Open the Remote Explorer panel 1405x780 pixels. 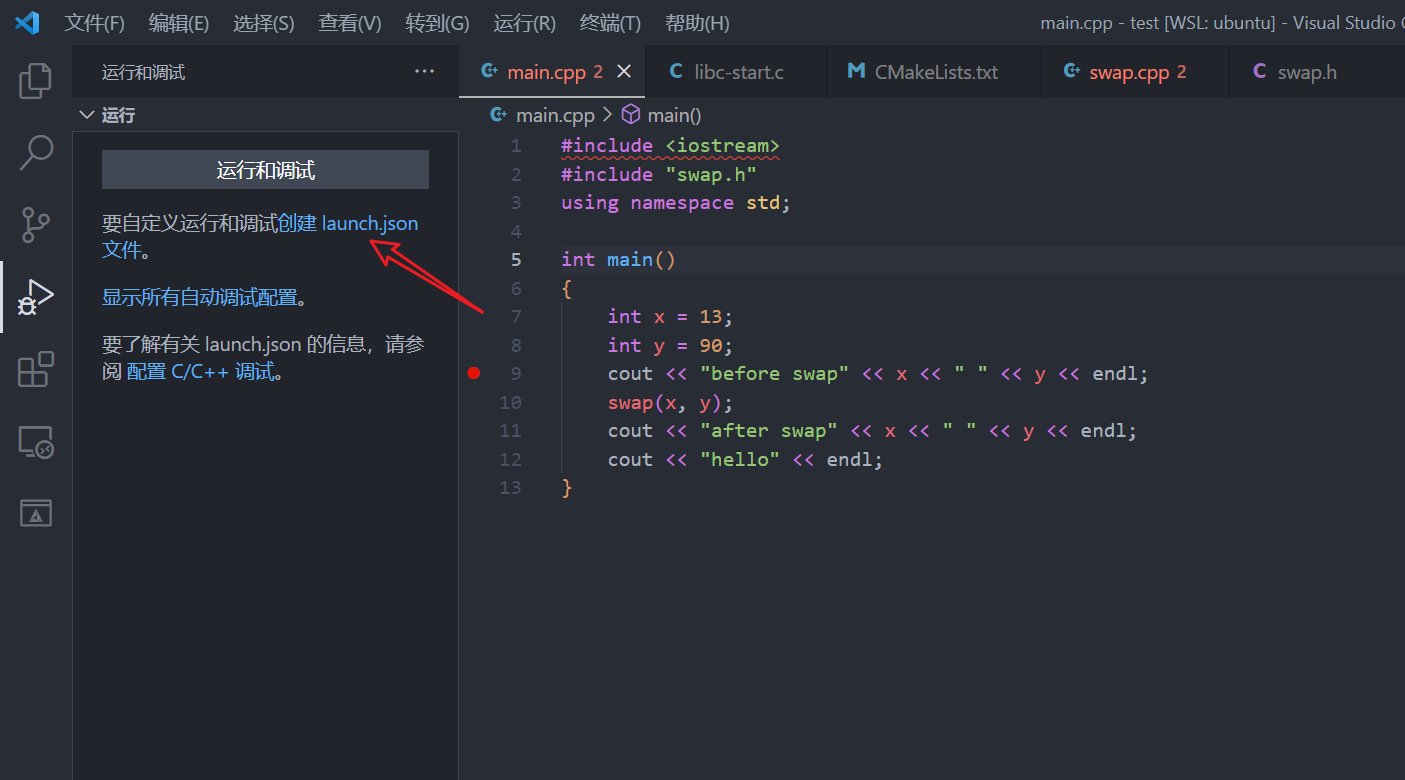35,441
